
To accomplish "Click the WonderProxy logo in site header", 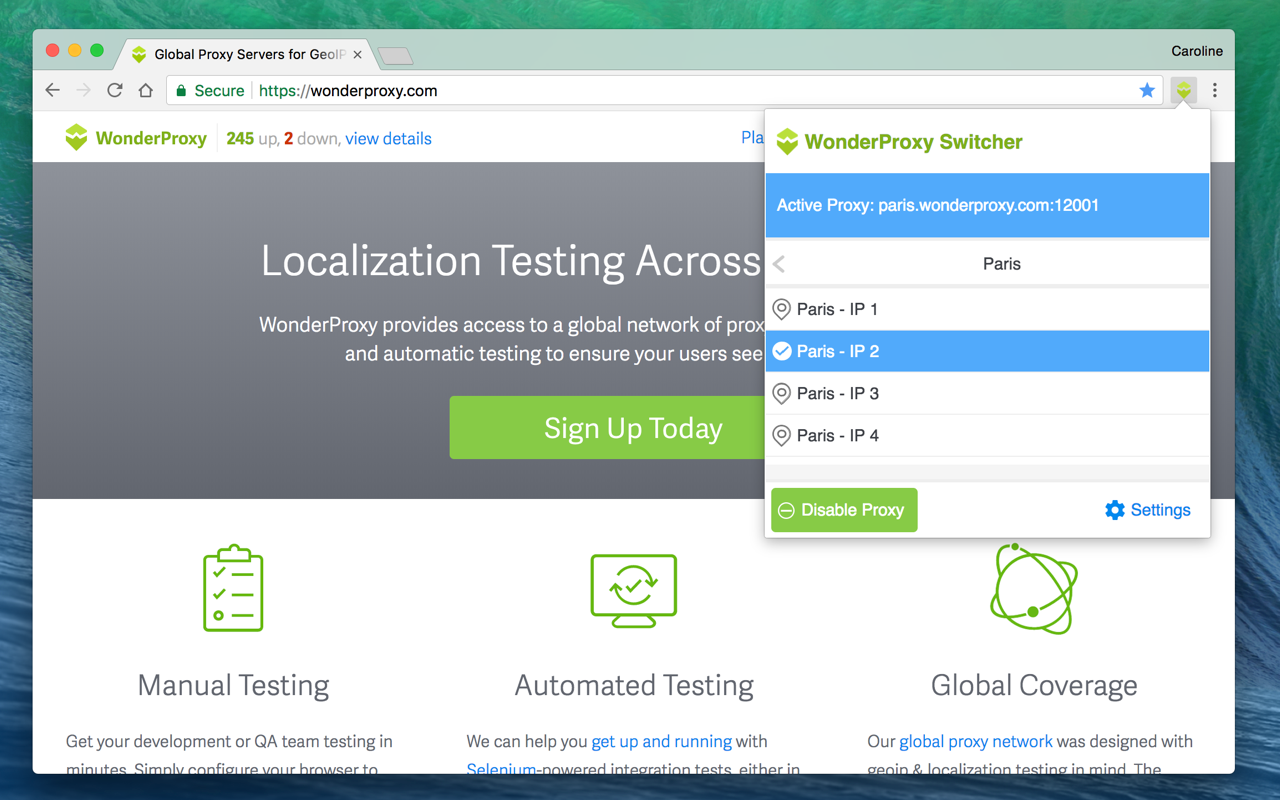I will point(136,138).
